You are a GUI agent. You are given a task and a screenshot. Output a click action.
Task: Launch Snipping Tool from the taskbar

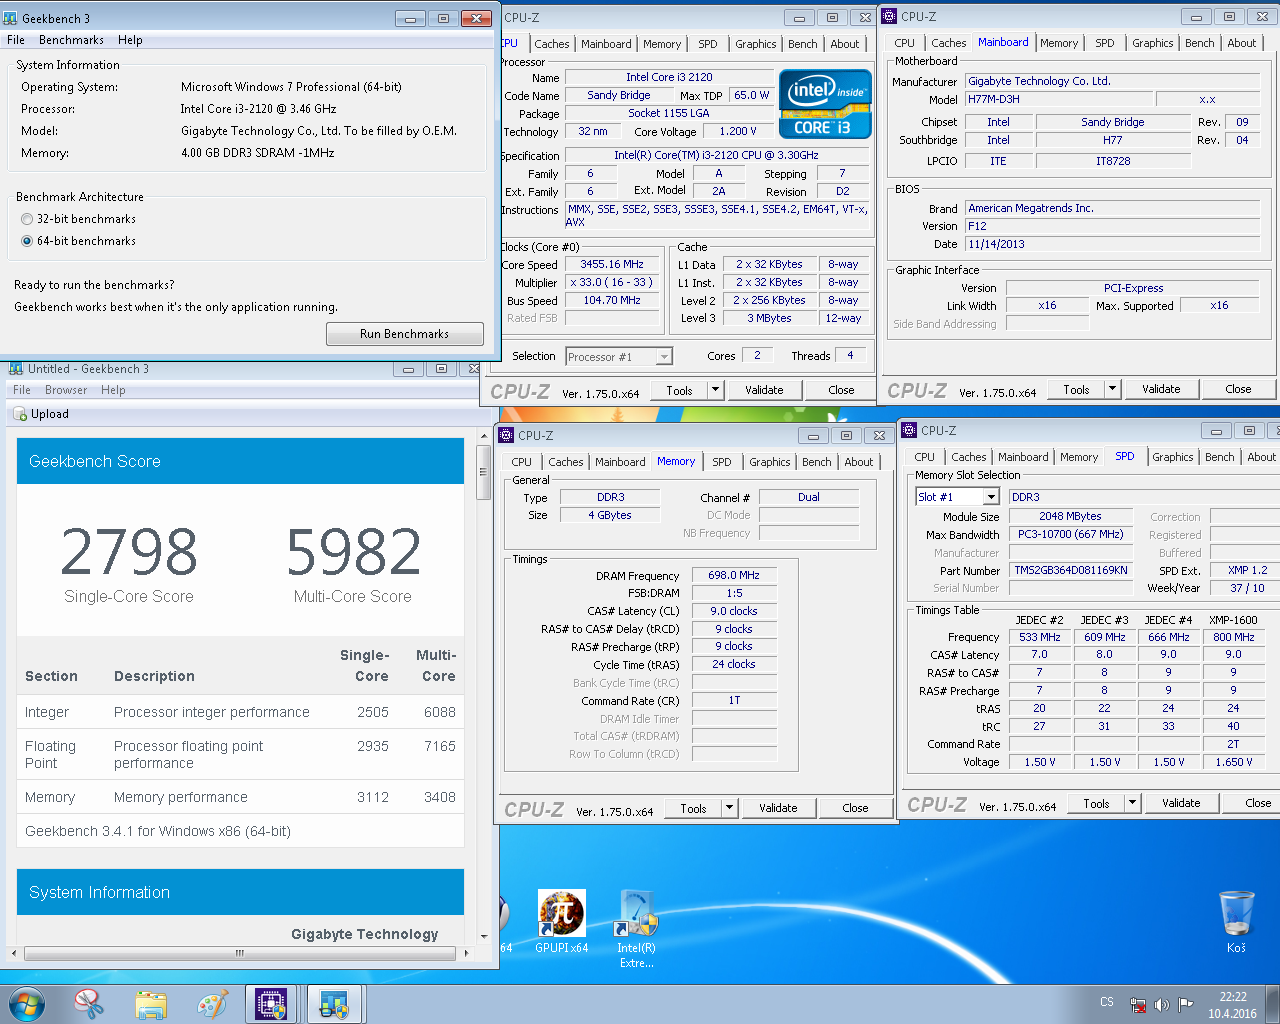(x=89, y=1004)
